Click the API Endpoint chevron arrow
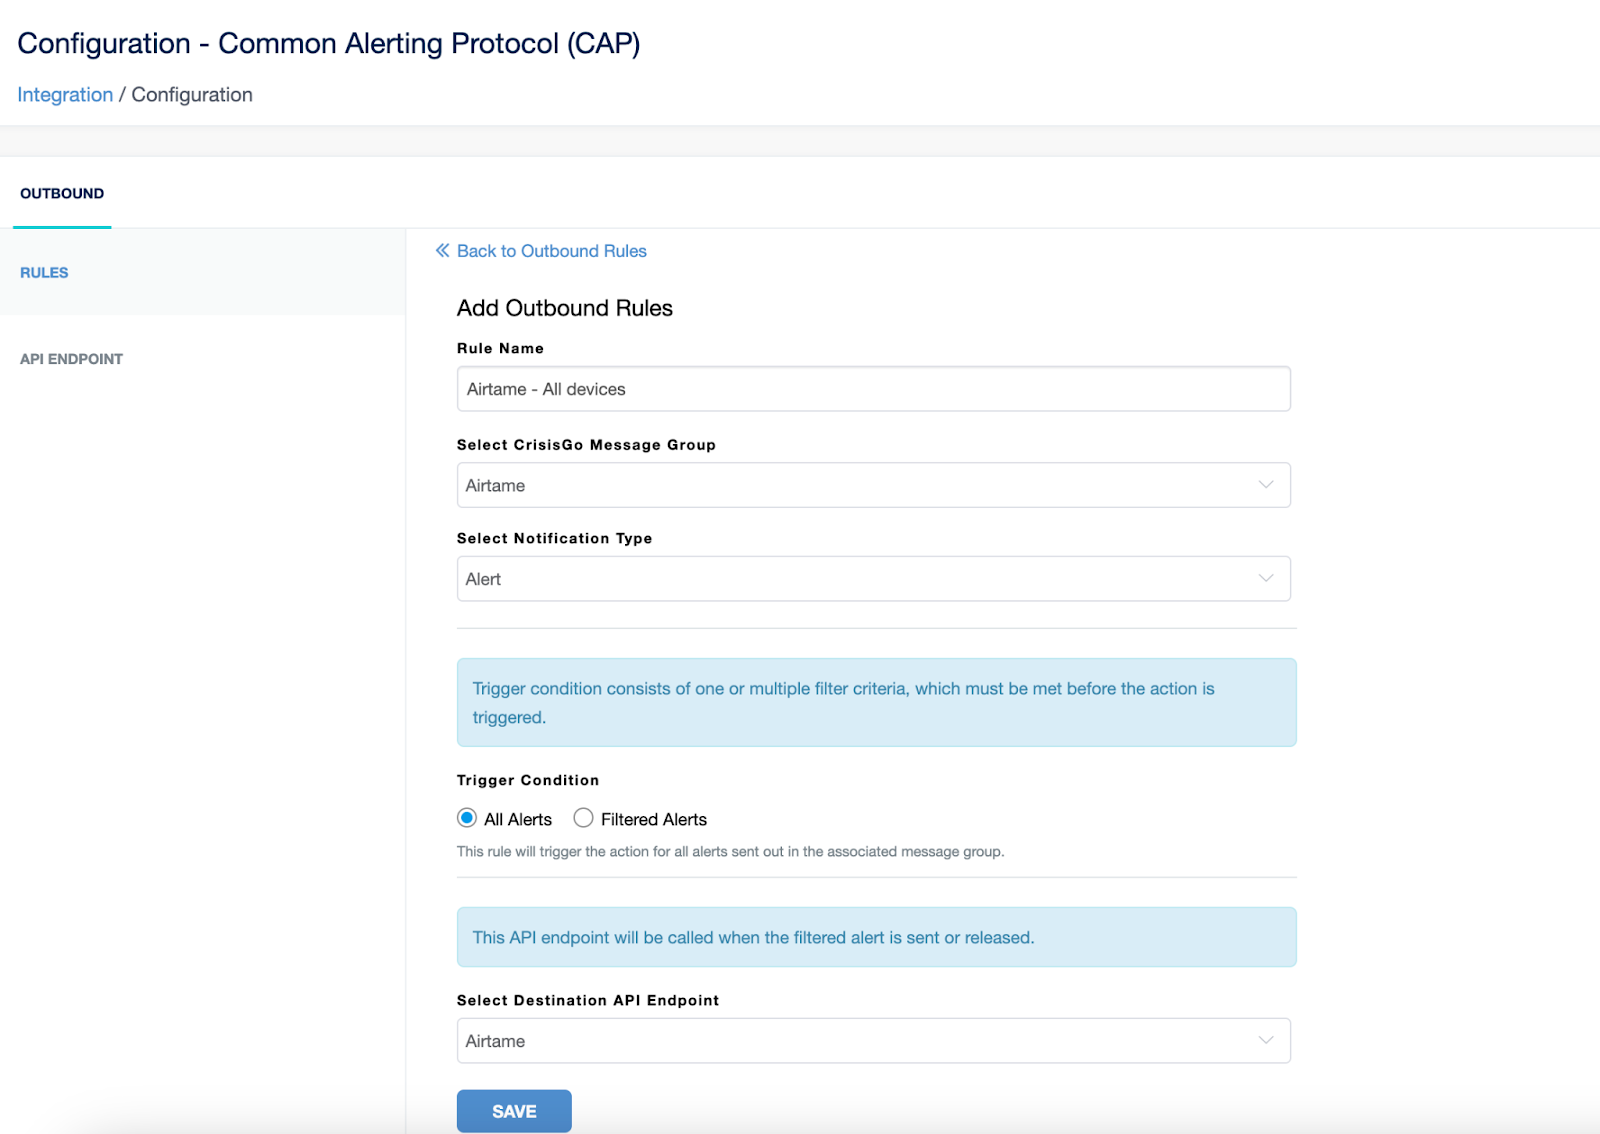Screen dimensions: 1600x1134 [x=1266, y=1041]
